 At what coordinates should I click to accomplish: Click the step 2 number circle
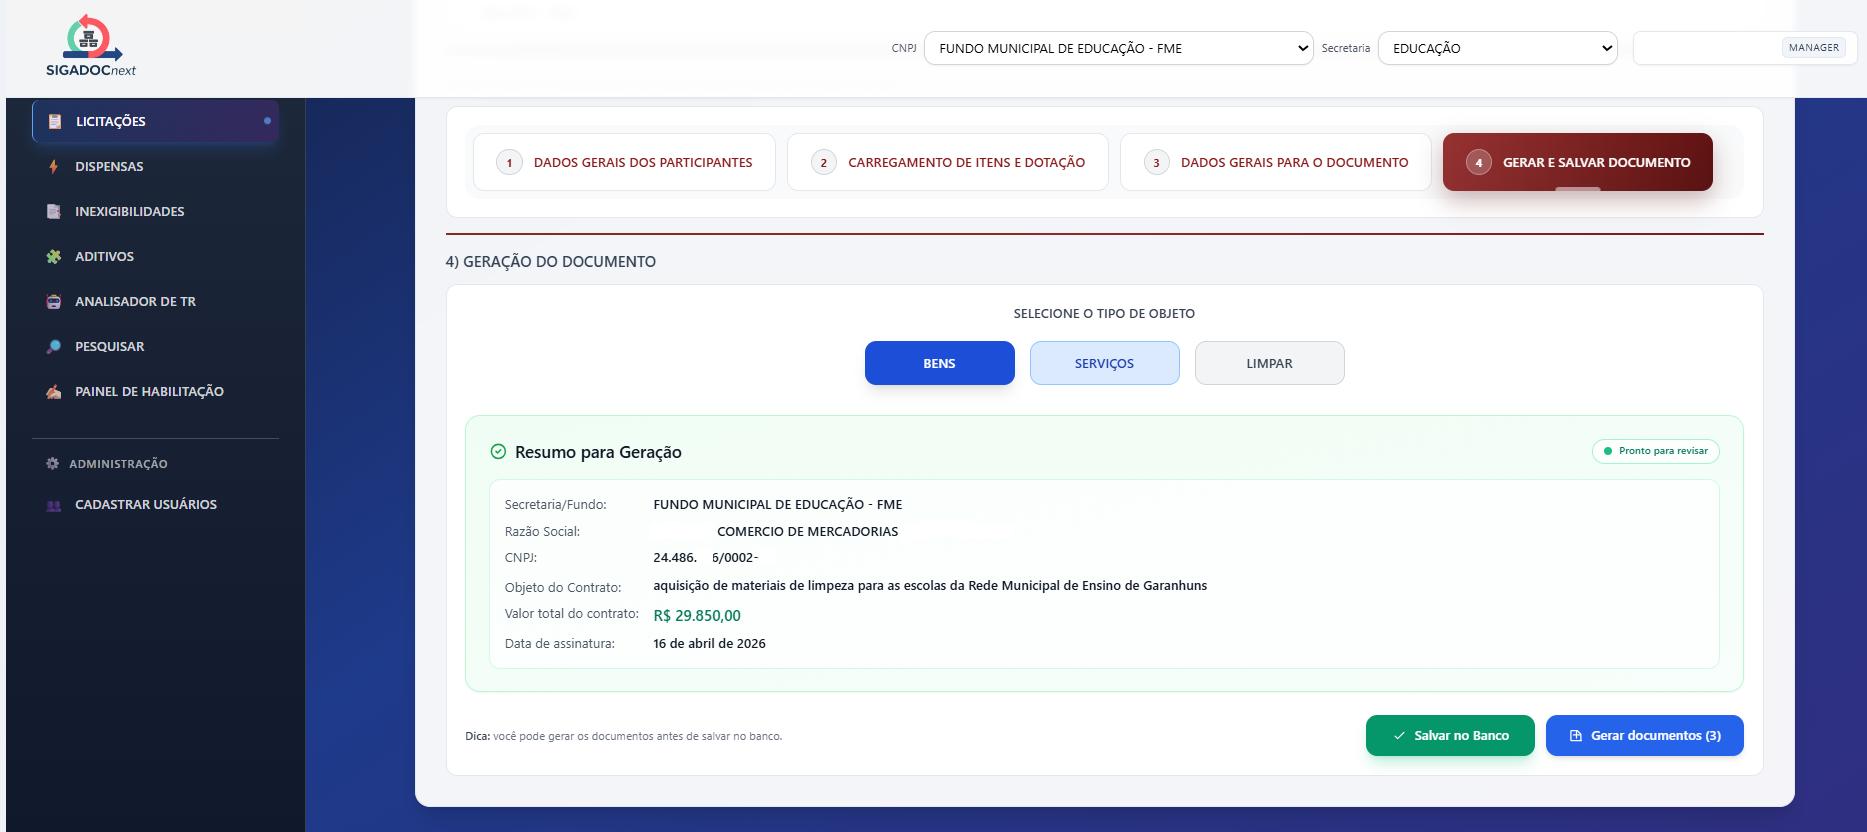(823, 163)
